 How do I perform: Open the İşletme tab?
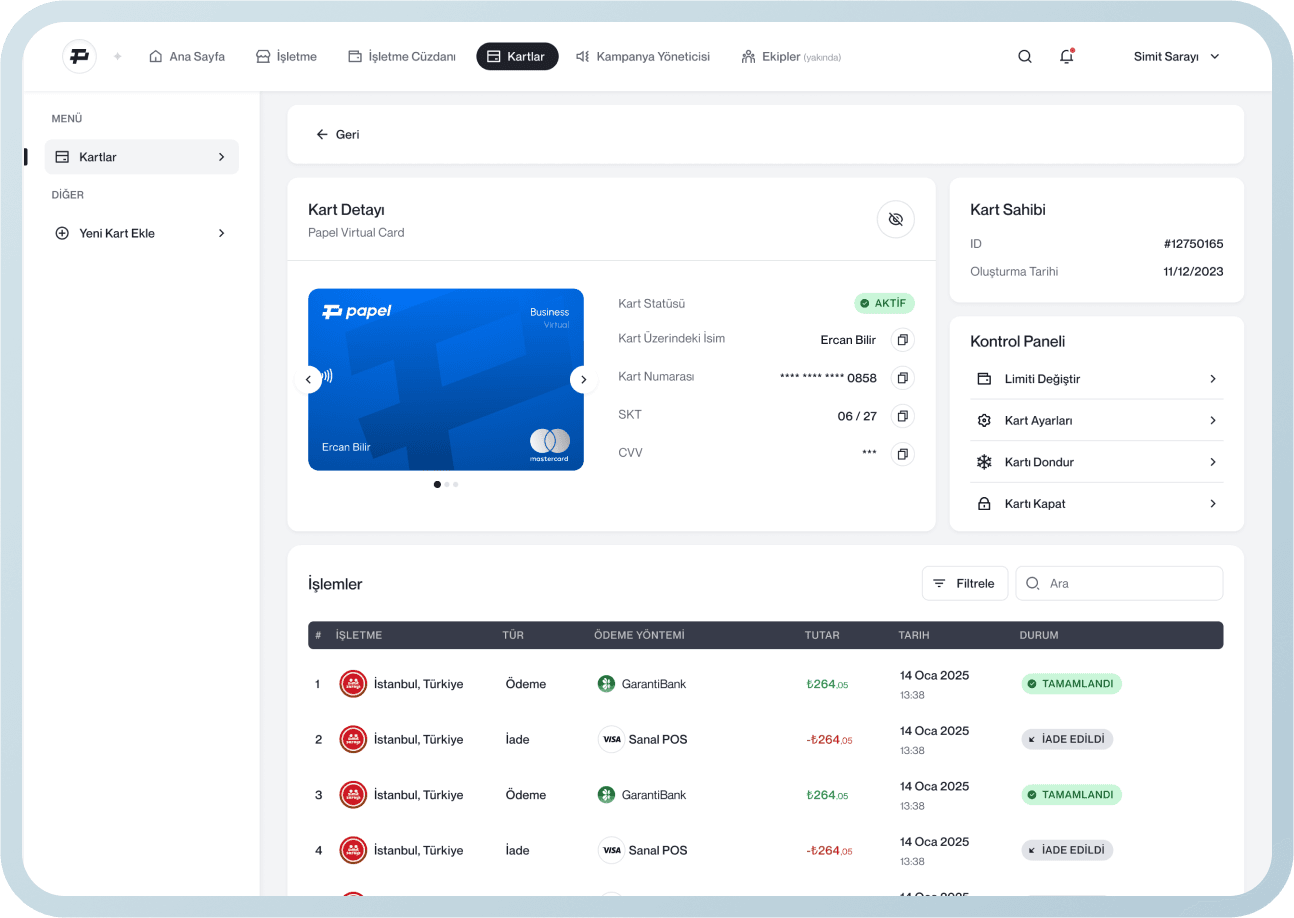coord(287,57)
